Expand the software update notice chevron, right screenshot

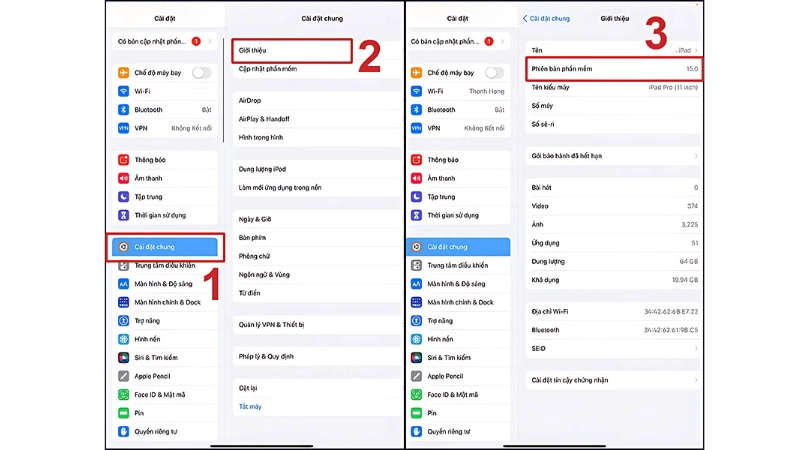coord(503,41)
